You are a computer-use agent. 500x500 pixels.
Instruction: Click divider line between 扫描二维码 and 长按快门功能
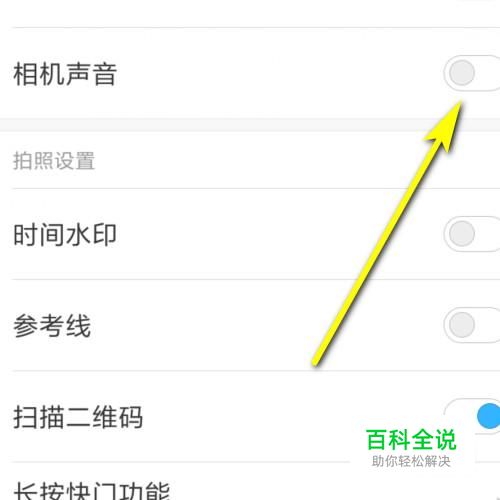click(x=180, y=462)
